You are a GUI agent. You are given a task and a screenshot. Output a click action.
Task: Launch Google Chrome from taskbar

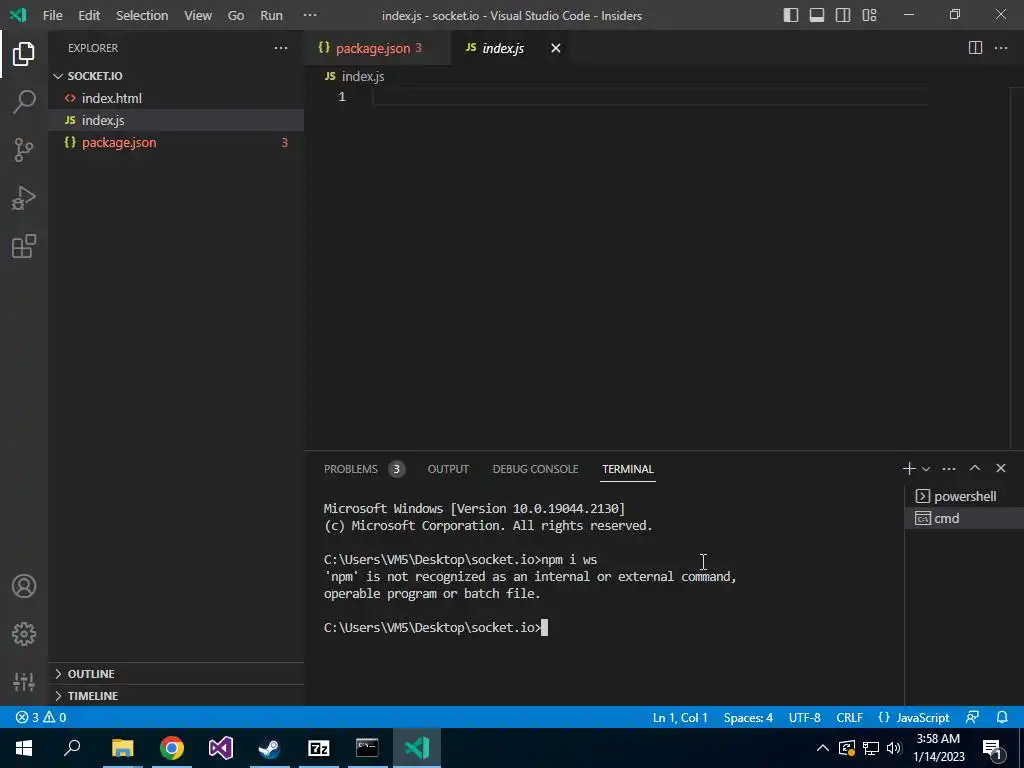tap(172, 748)
